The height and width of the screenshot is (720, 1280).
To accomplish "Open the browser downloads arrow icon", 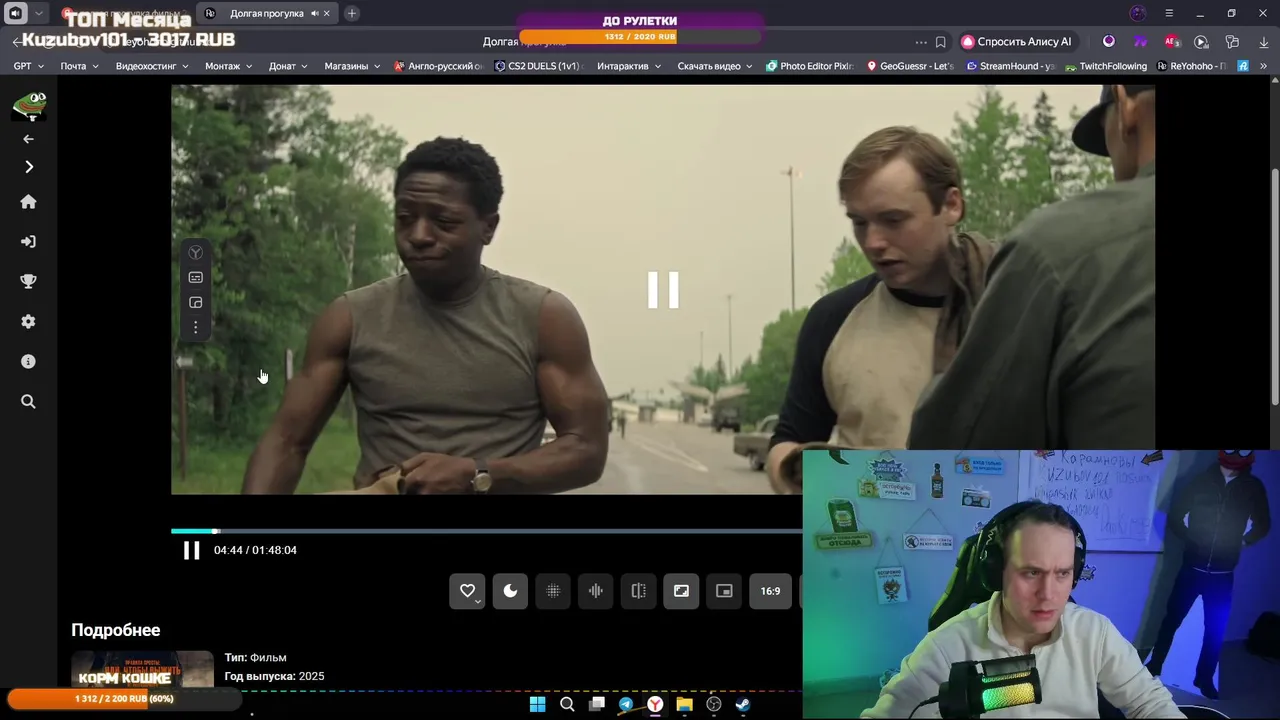I will pos(1263,42).
